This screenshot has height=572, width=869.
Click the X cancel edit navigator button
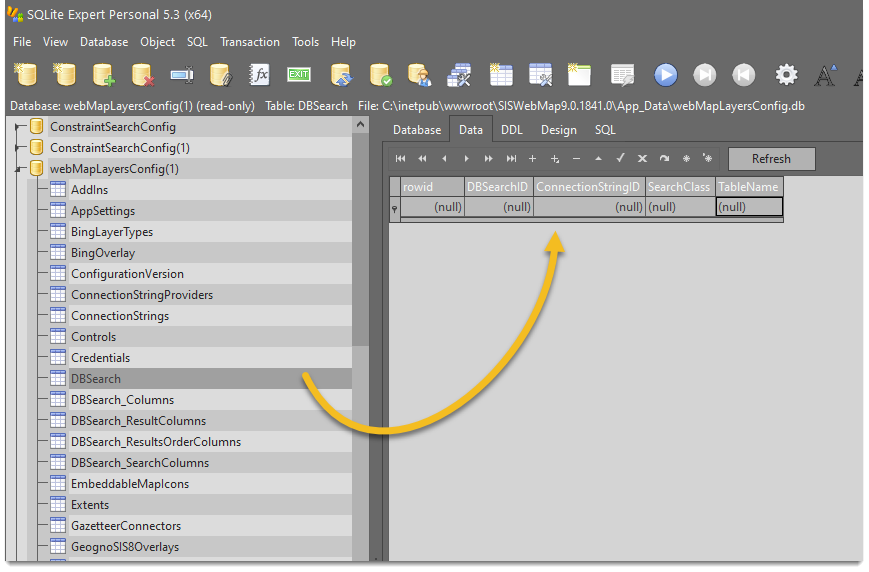click(x=642, y=159)
